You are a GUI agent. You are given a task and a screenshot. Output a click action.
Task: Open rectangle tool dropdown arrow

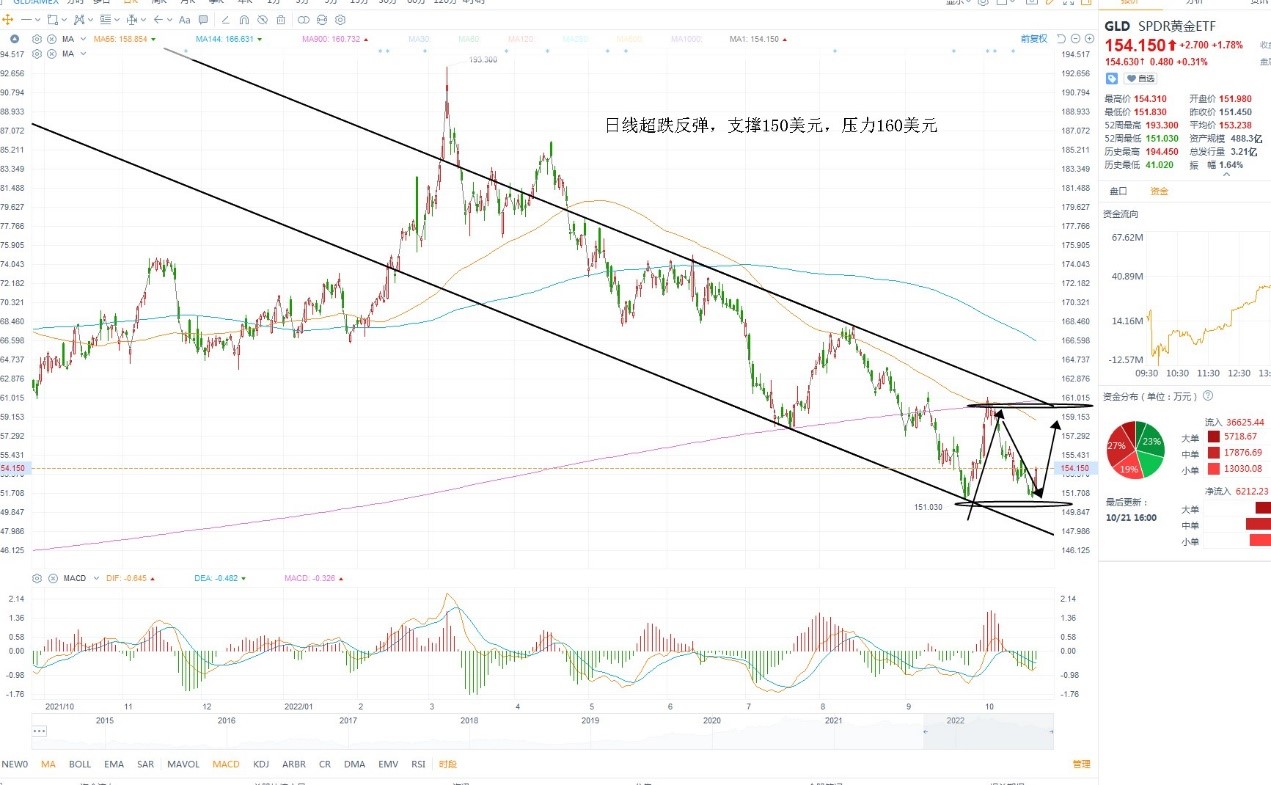tap(64, 20)
